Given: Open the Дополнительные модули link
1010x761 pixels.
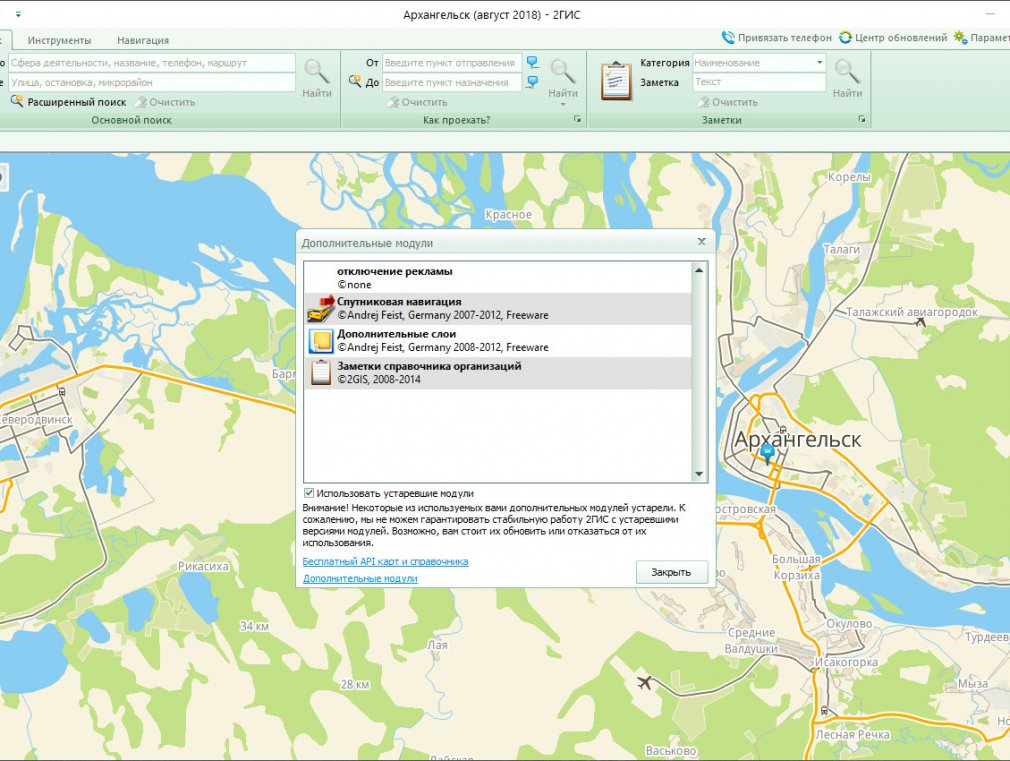Looking at the screenshot, I should coord(360,579).
